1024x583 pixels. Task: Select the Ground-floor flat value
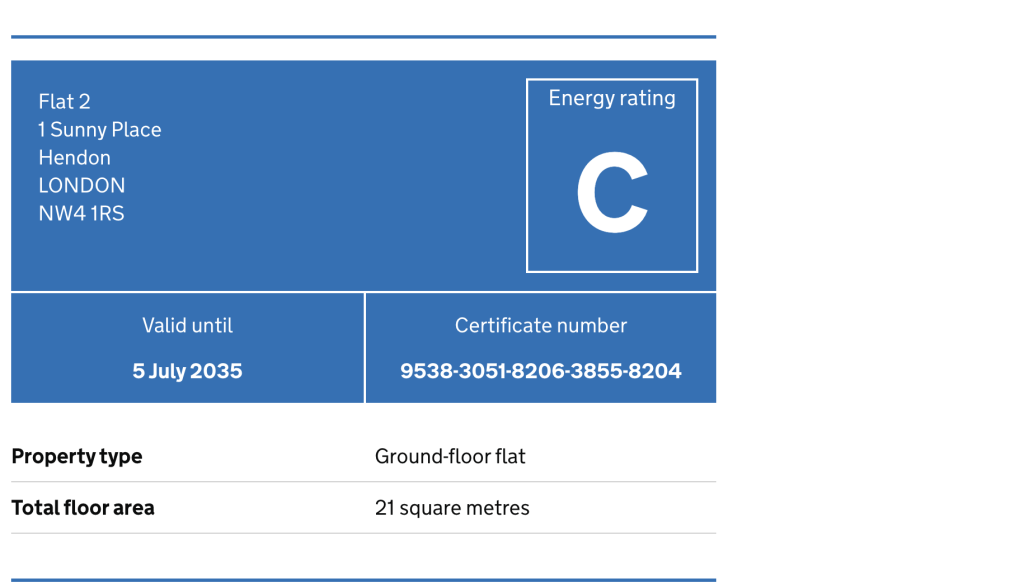[450, 456]
